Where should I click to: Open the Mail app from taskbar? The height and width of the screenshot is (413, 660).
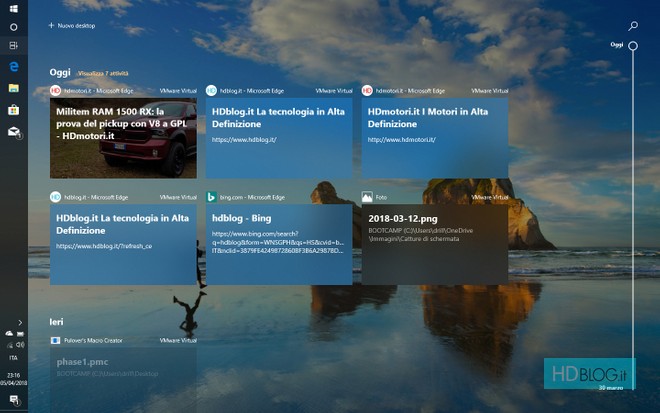point(13,130)
